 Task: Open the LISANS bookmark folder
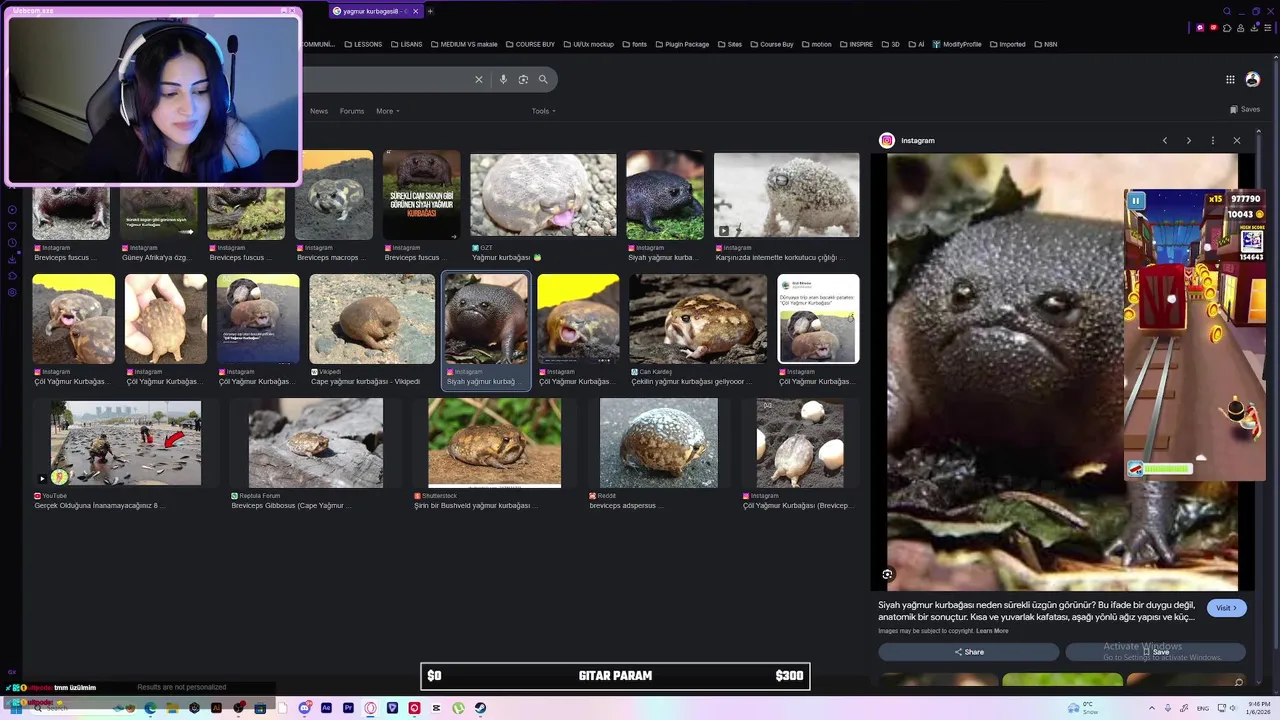click(407, 44)
